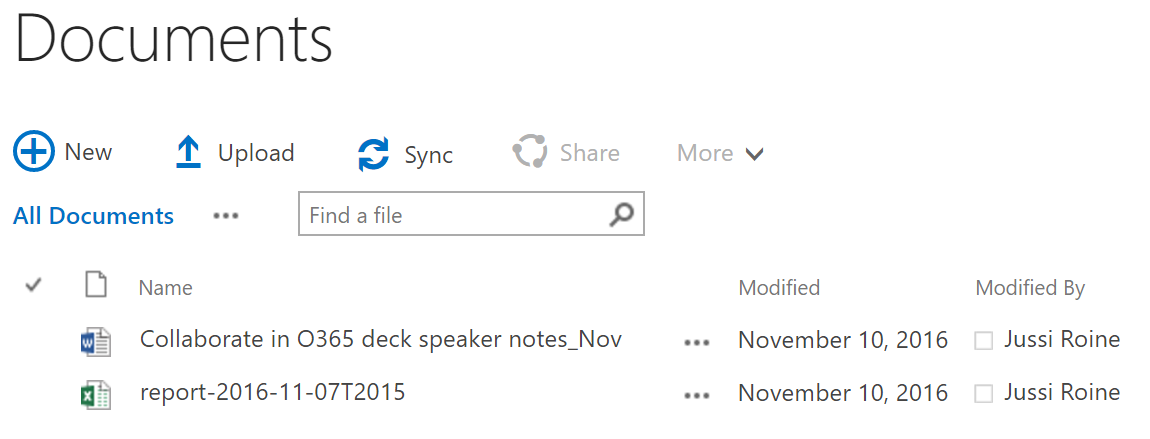
Task: Click the greyed Share icon
Action: tap(530, 152)
